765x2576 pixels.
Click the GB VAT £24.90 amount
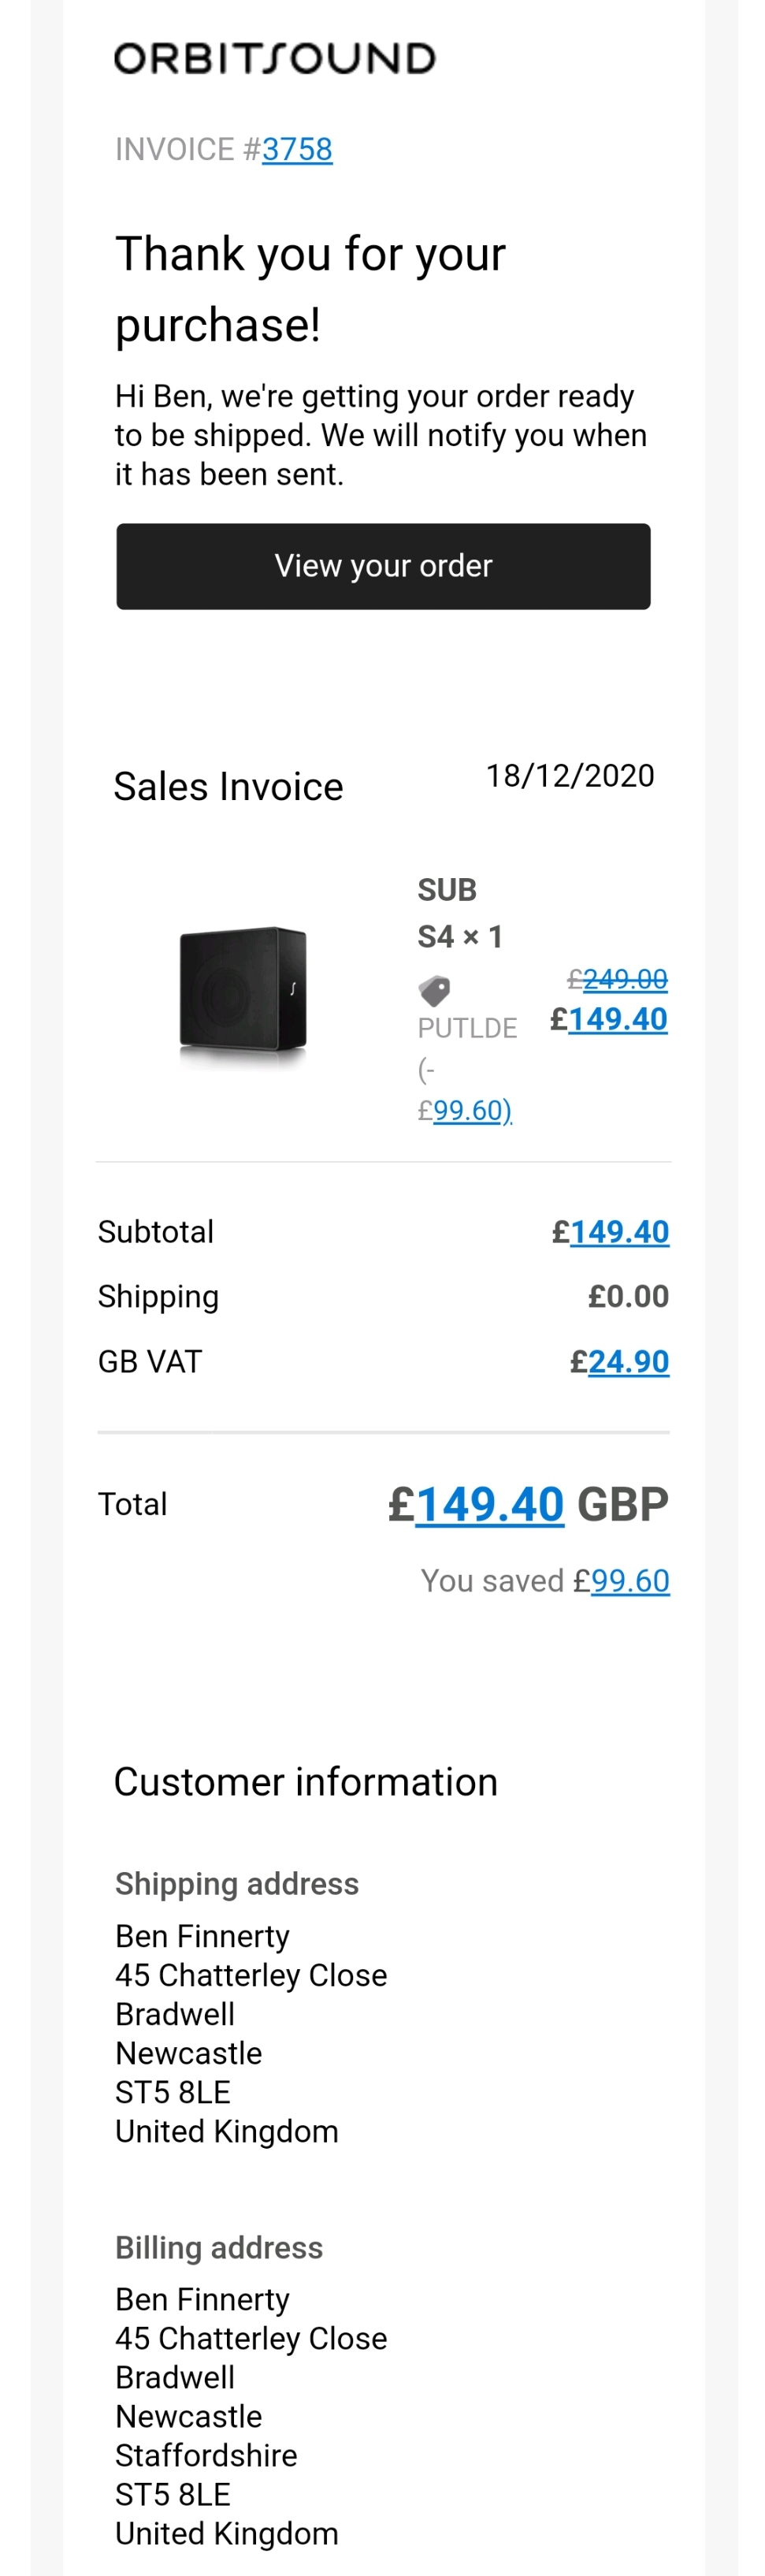(x=619, y=1361)
